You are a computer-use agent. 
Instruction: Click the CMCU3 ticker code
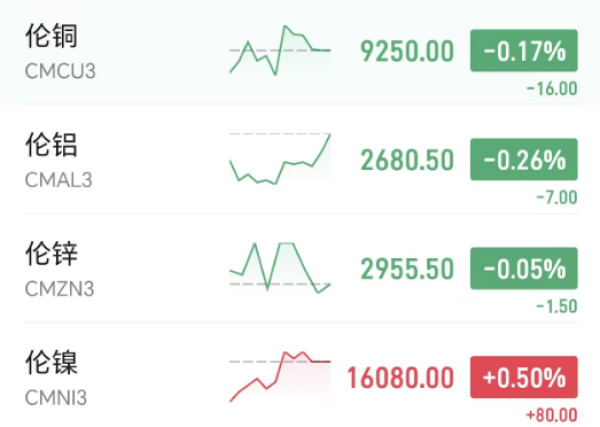click(59, 72)
